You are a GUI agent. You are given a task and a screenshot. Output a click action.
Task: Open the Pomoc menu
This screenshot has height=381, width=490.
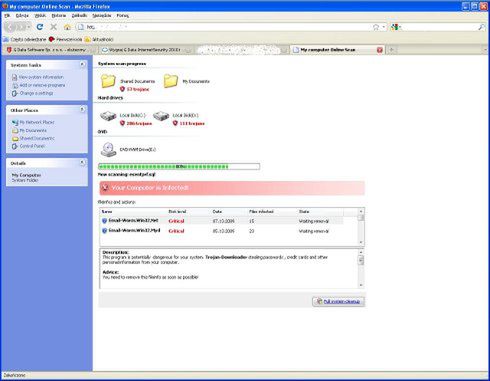coord(123,15)
